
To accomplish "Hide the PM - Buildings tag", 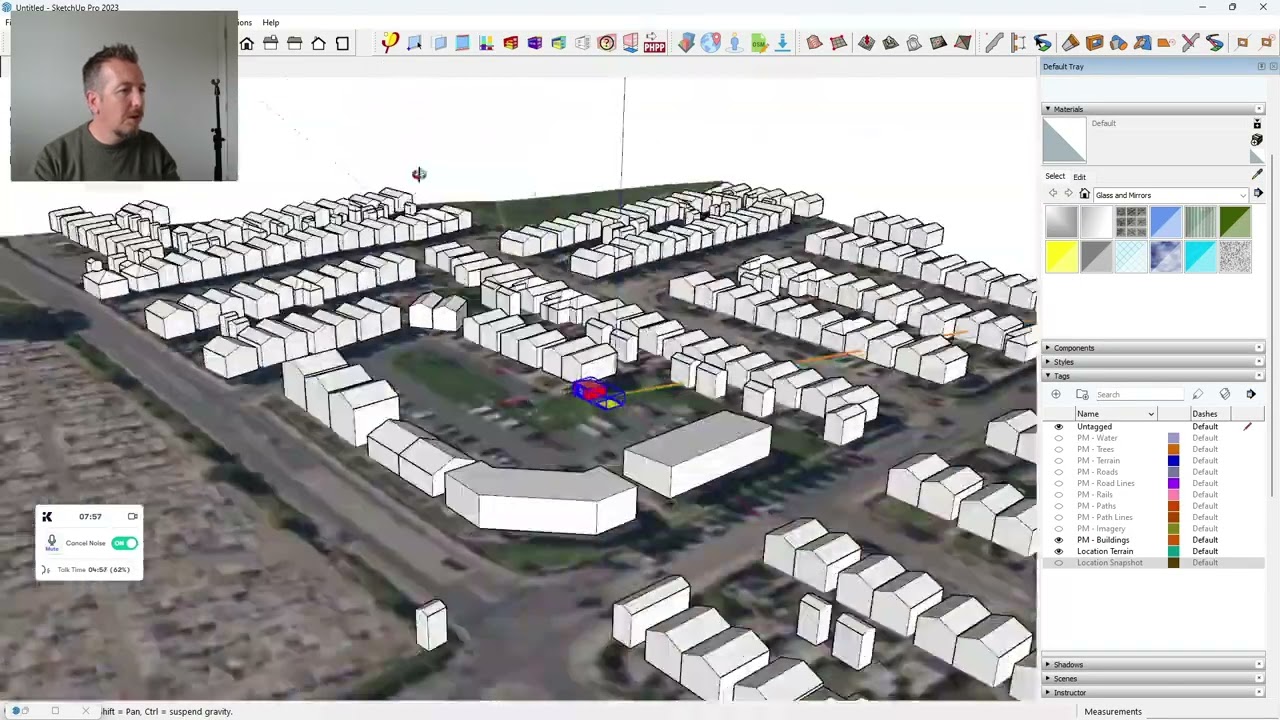I will click(1059, 540).
